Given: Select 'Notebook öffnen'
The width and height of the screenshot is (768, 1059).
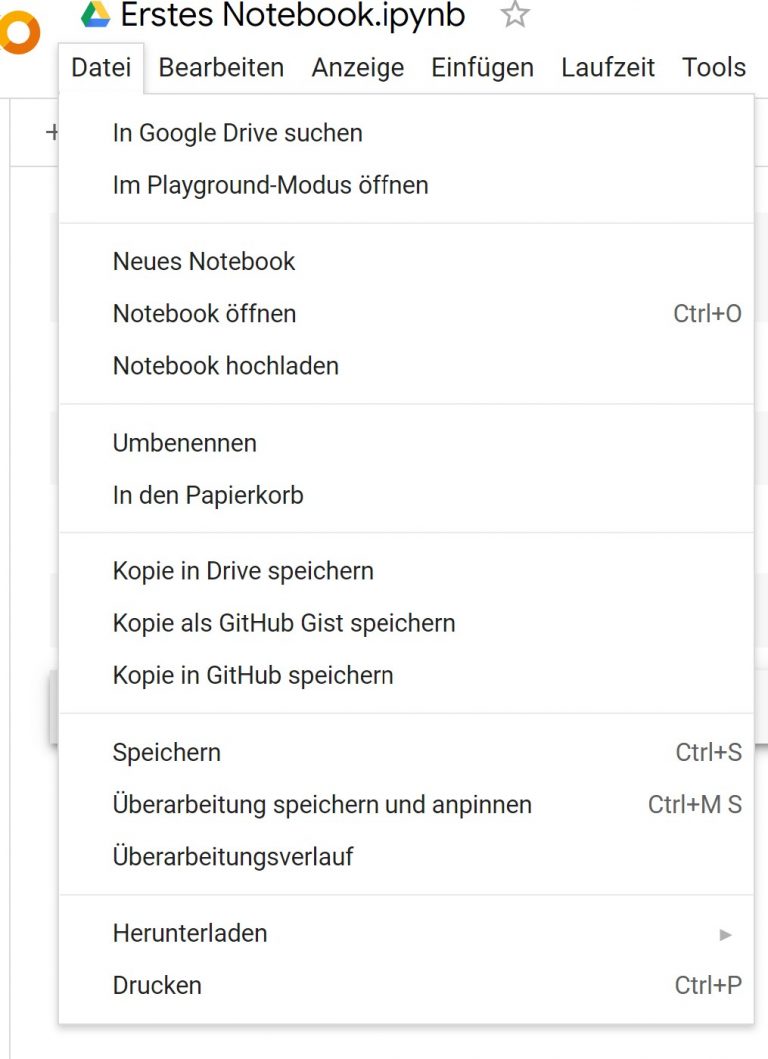Looking at the screenshot, I should point(204,313).
